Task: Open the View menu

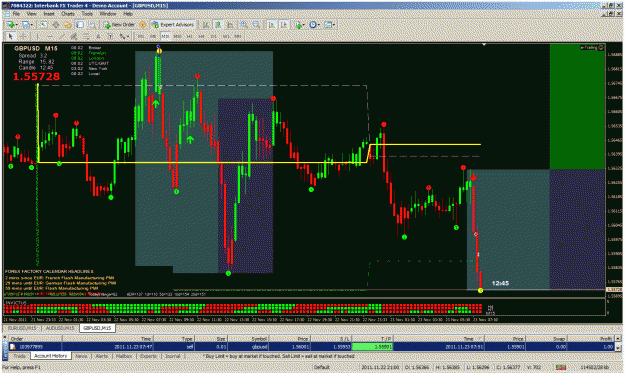Action: click(x=31, y=14)
